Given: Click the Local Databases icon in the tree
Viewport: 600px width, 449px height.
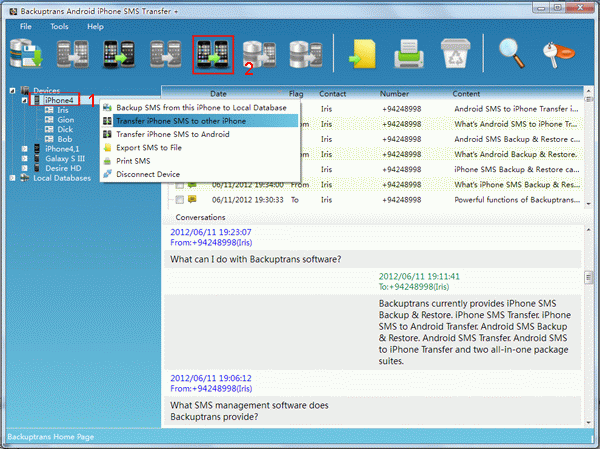Looking at the screenshot, I should tap(25, 178).
